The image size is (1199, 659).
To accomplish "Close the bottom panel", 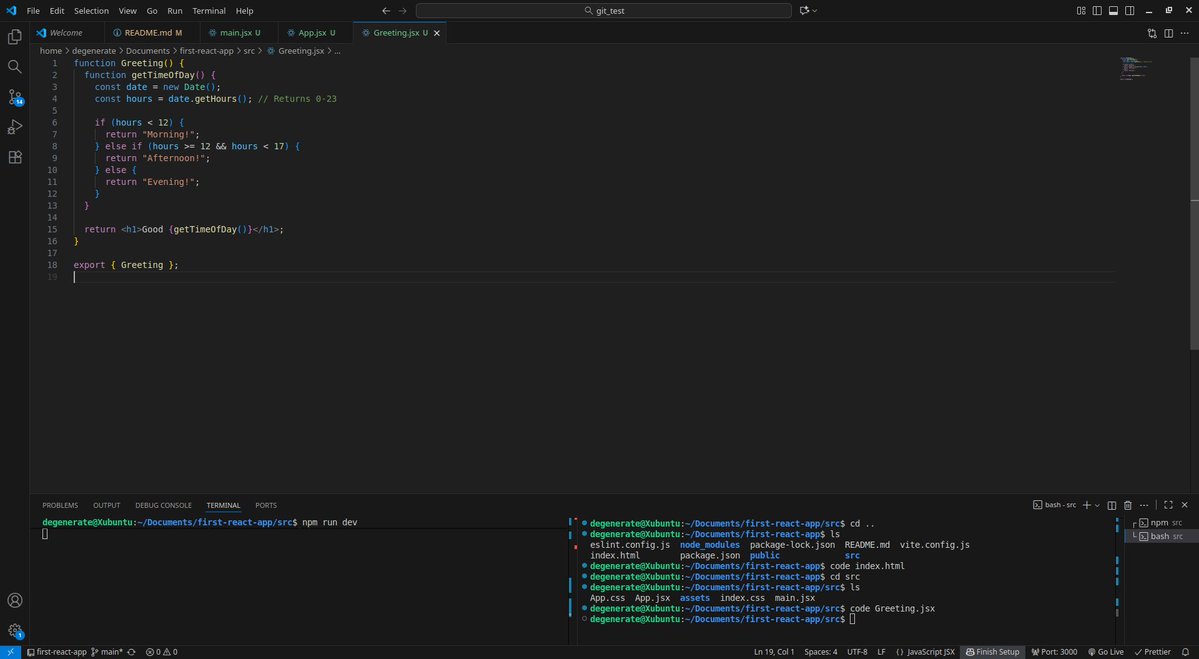I will coord(1184,505).
